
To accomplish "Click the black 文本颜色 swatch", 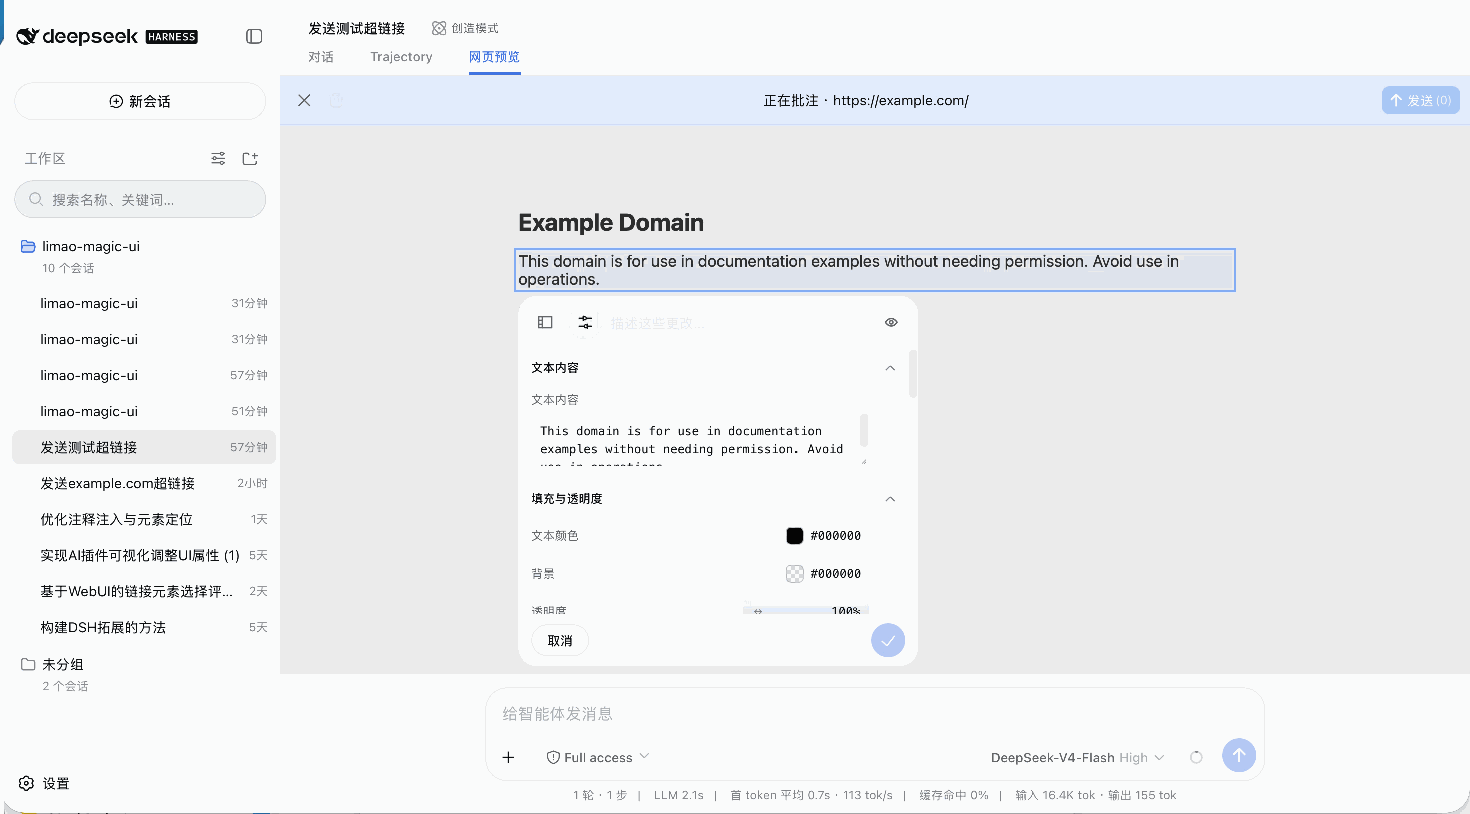I will [795, 536].
